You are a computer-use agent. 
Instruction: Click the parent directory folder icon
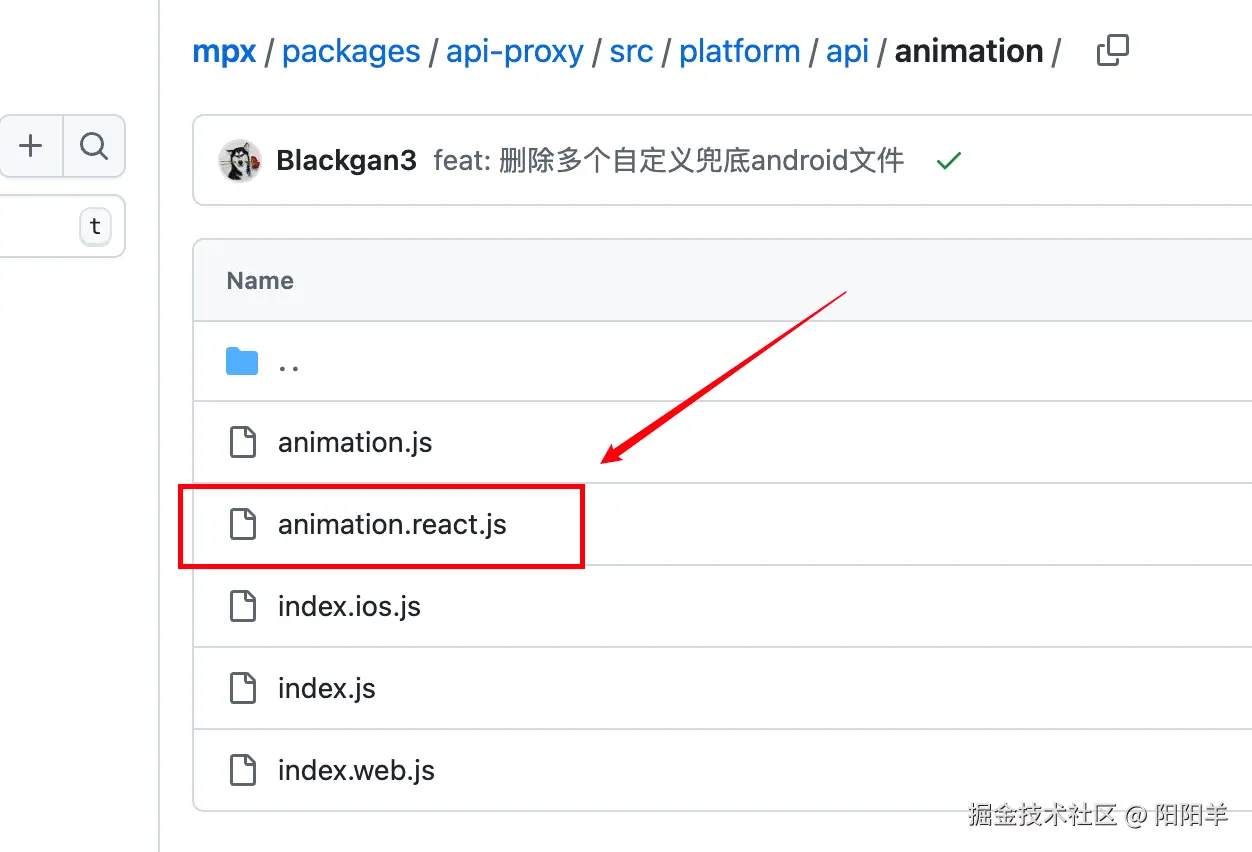[x=242, y=362]
